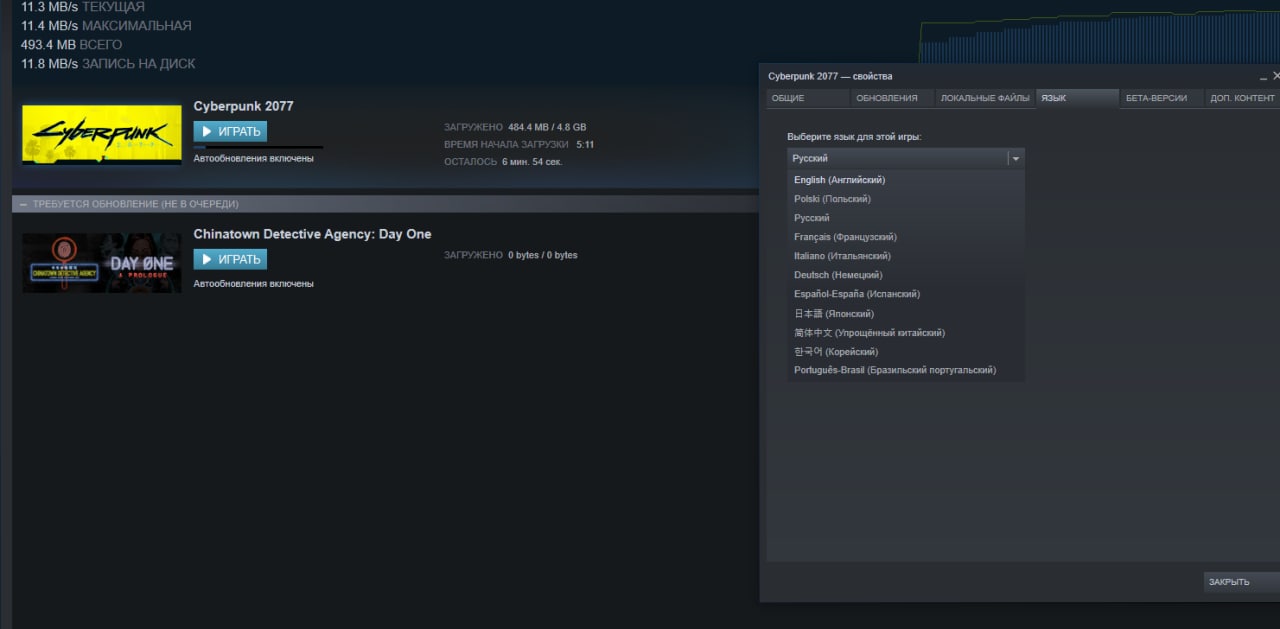This screenshot has width=1280, height=629.
Task: Choose Polski (Польский) from the list
Action: click(x=906, y=199)
